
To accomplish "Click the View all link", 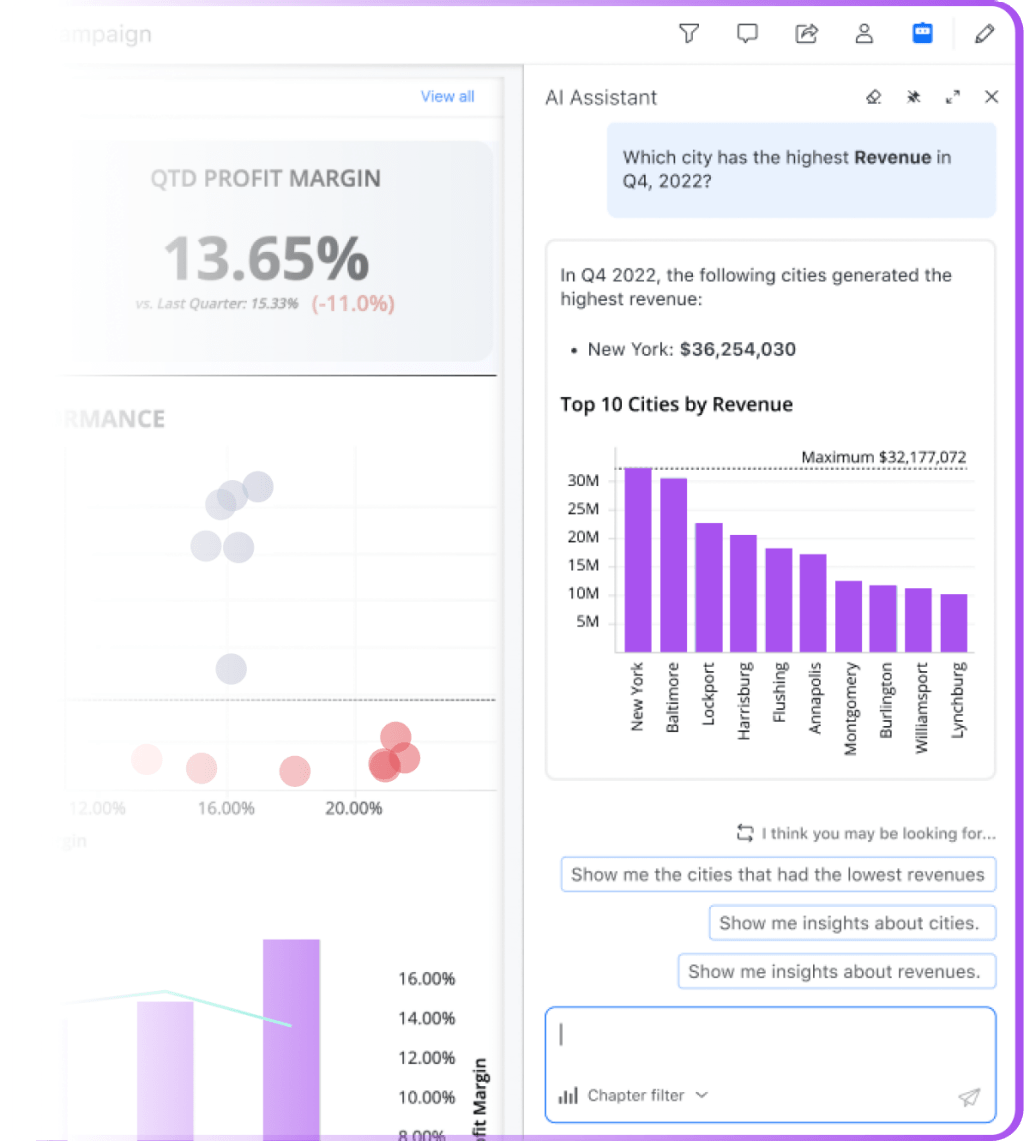I will (x=447, y=96).
